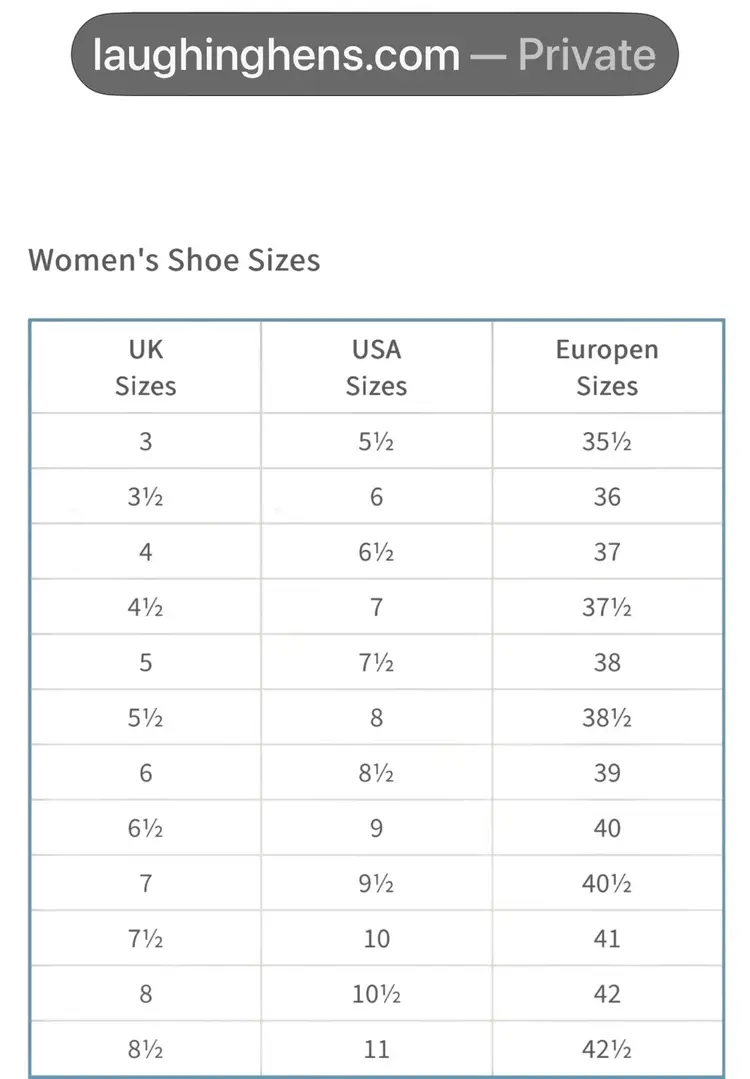The width and height of the screenshot is (750, 1079).
Task: Click the European size 42½ cell
Action: (607, 1049)
